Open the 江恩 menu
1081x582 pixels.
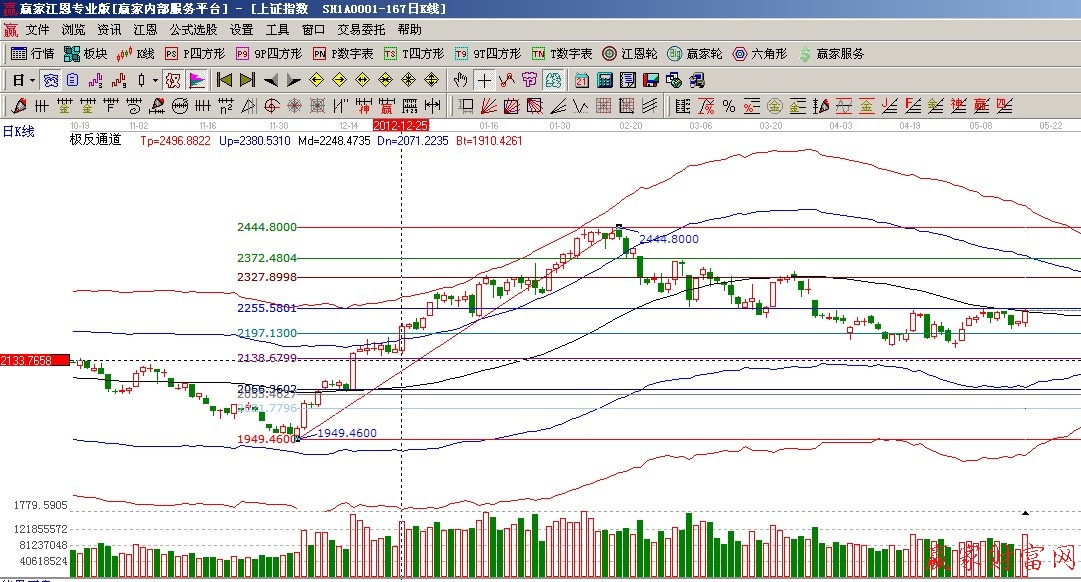point(145,30)
